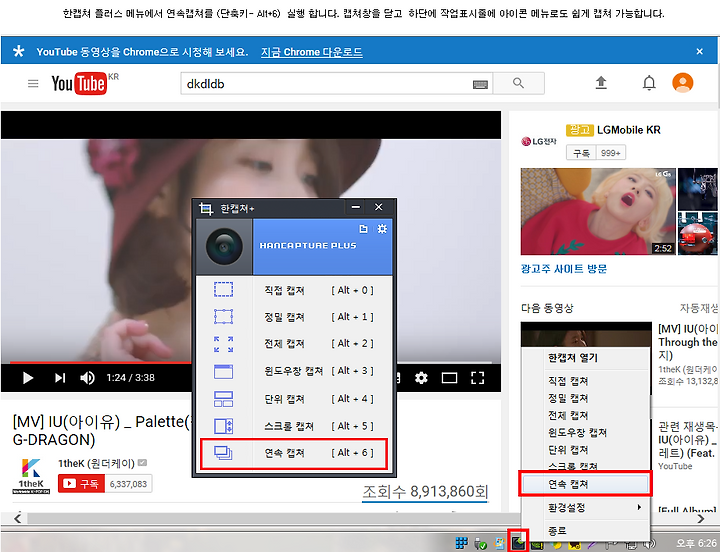Open the on-screen keyboard icon in search box
The image size is (720, 552).
tap(480, 84)
